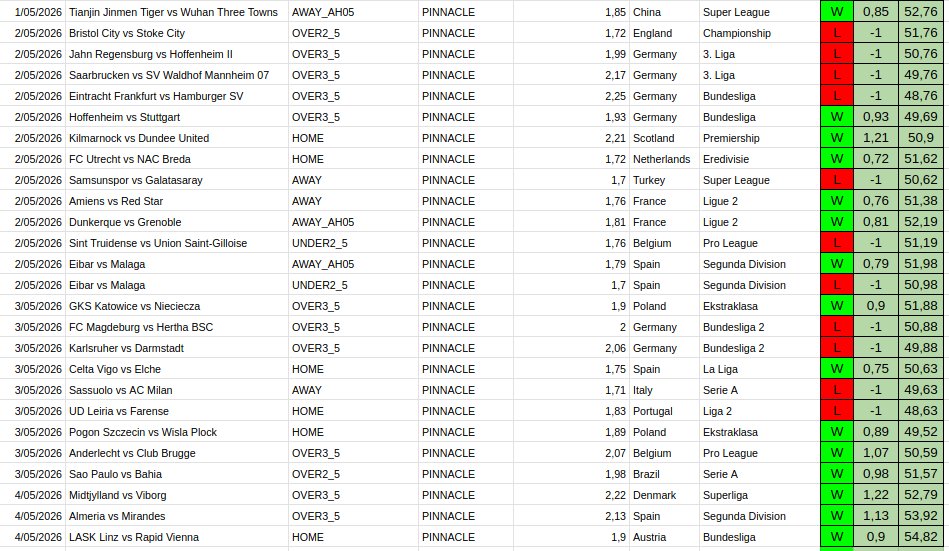
Task: Select UNDER2_5 cell in Eibar vs Malaga row
Action: [353, 285]
